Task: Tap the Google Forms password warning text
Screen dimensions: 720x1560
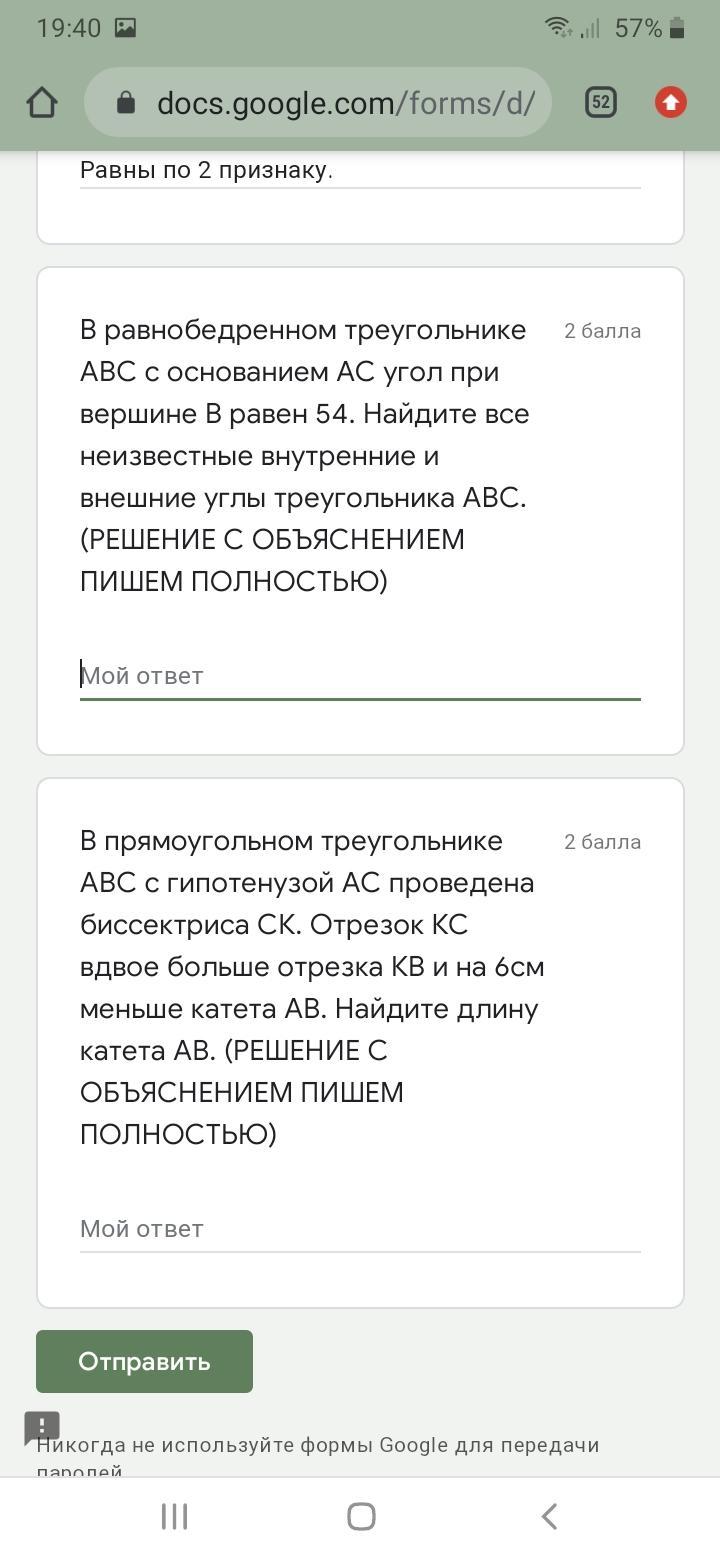Action: [320, 1446]
